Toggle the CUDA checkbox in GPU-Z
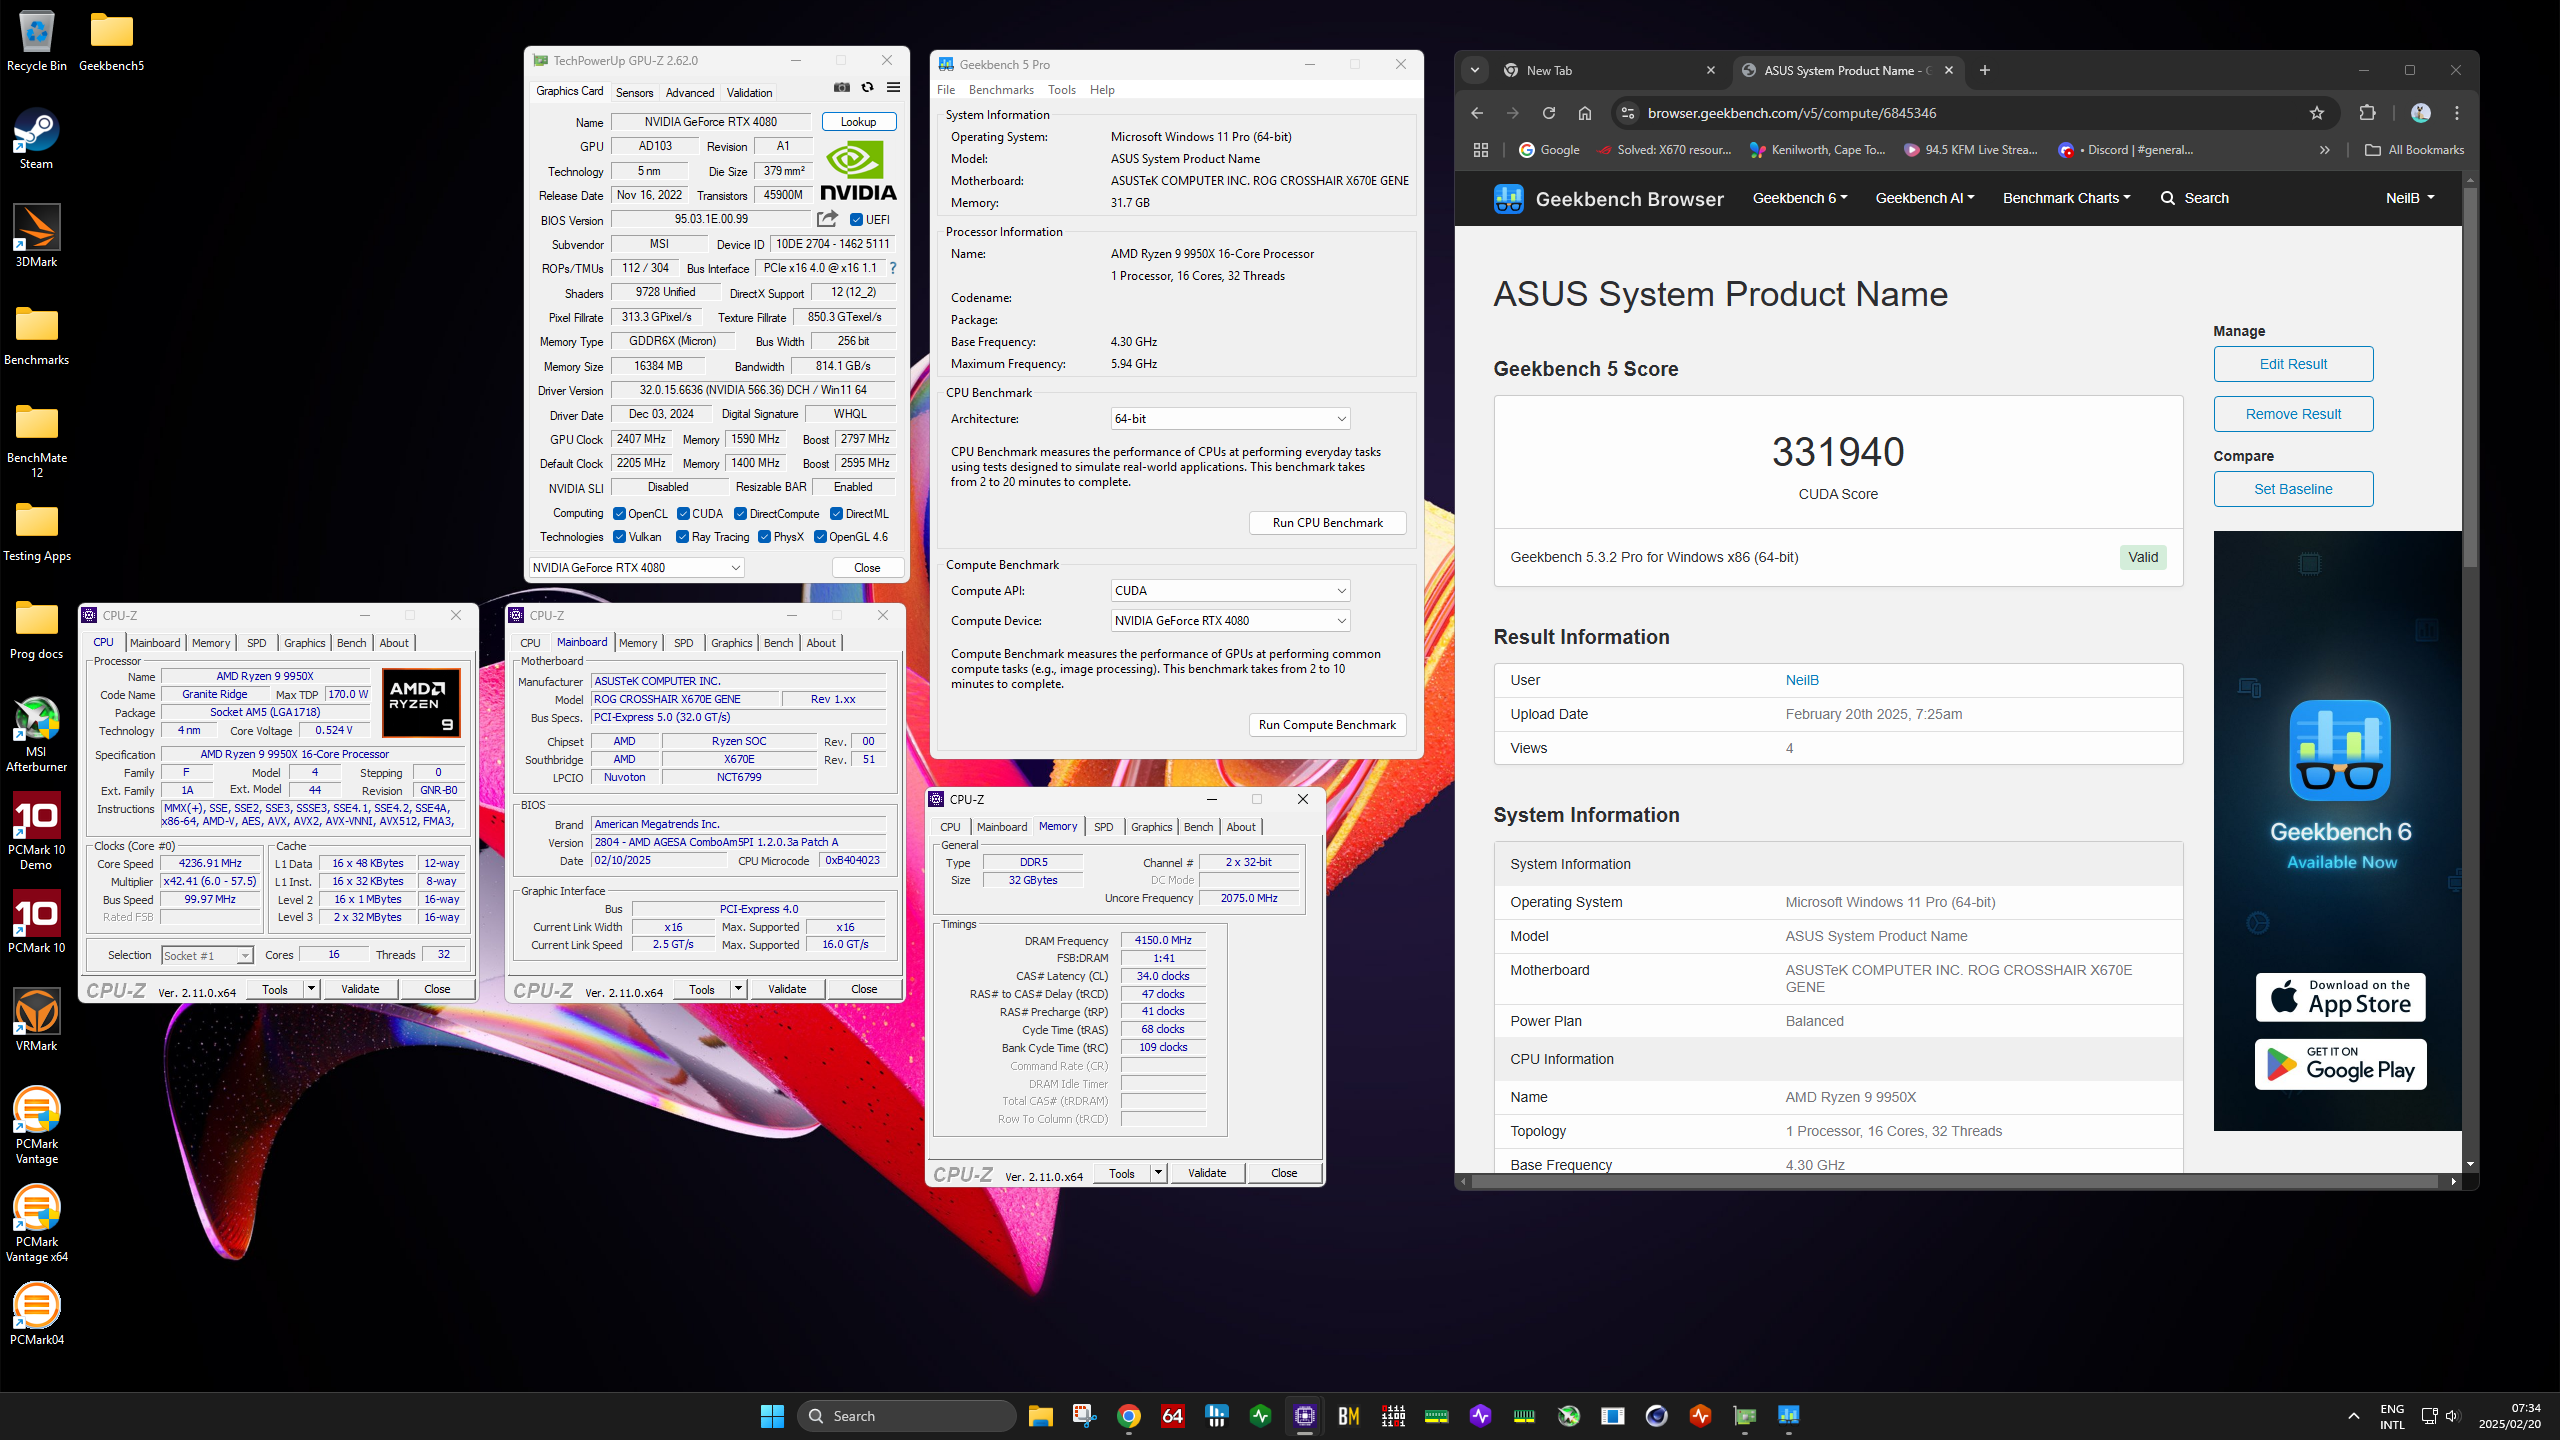 click(683, 514)
